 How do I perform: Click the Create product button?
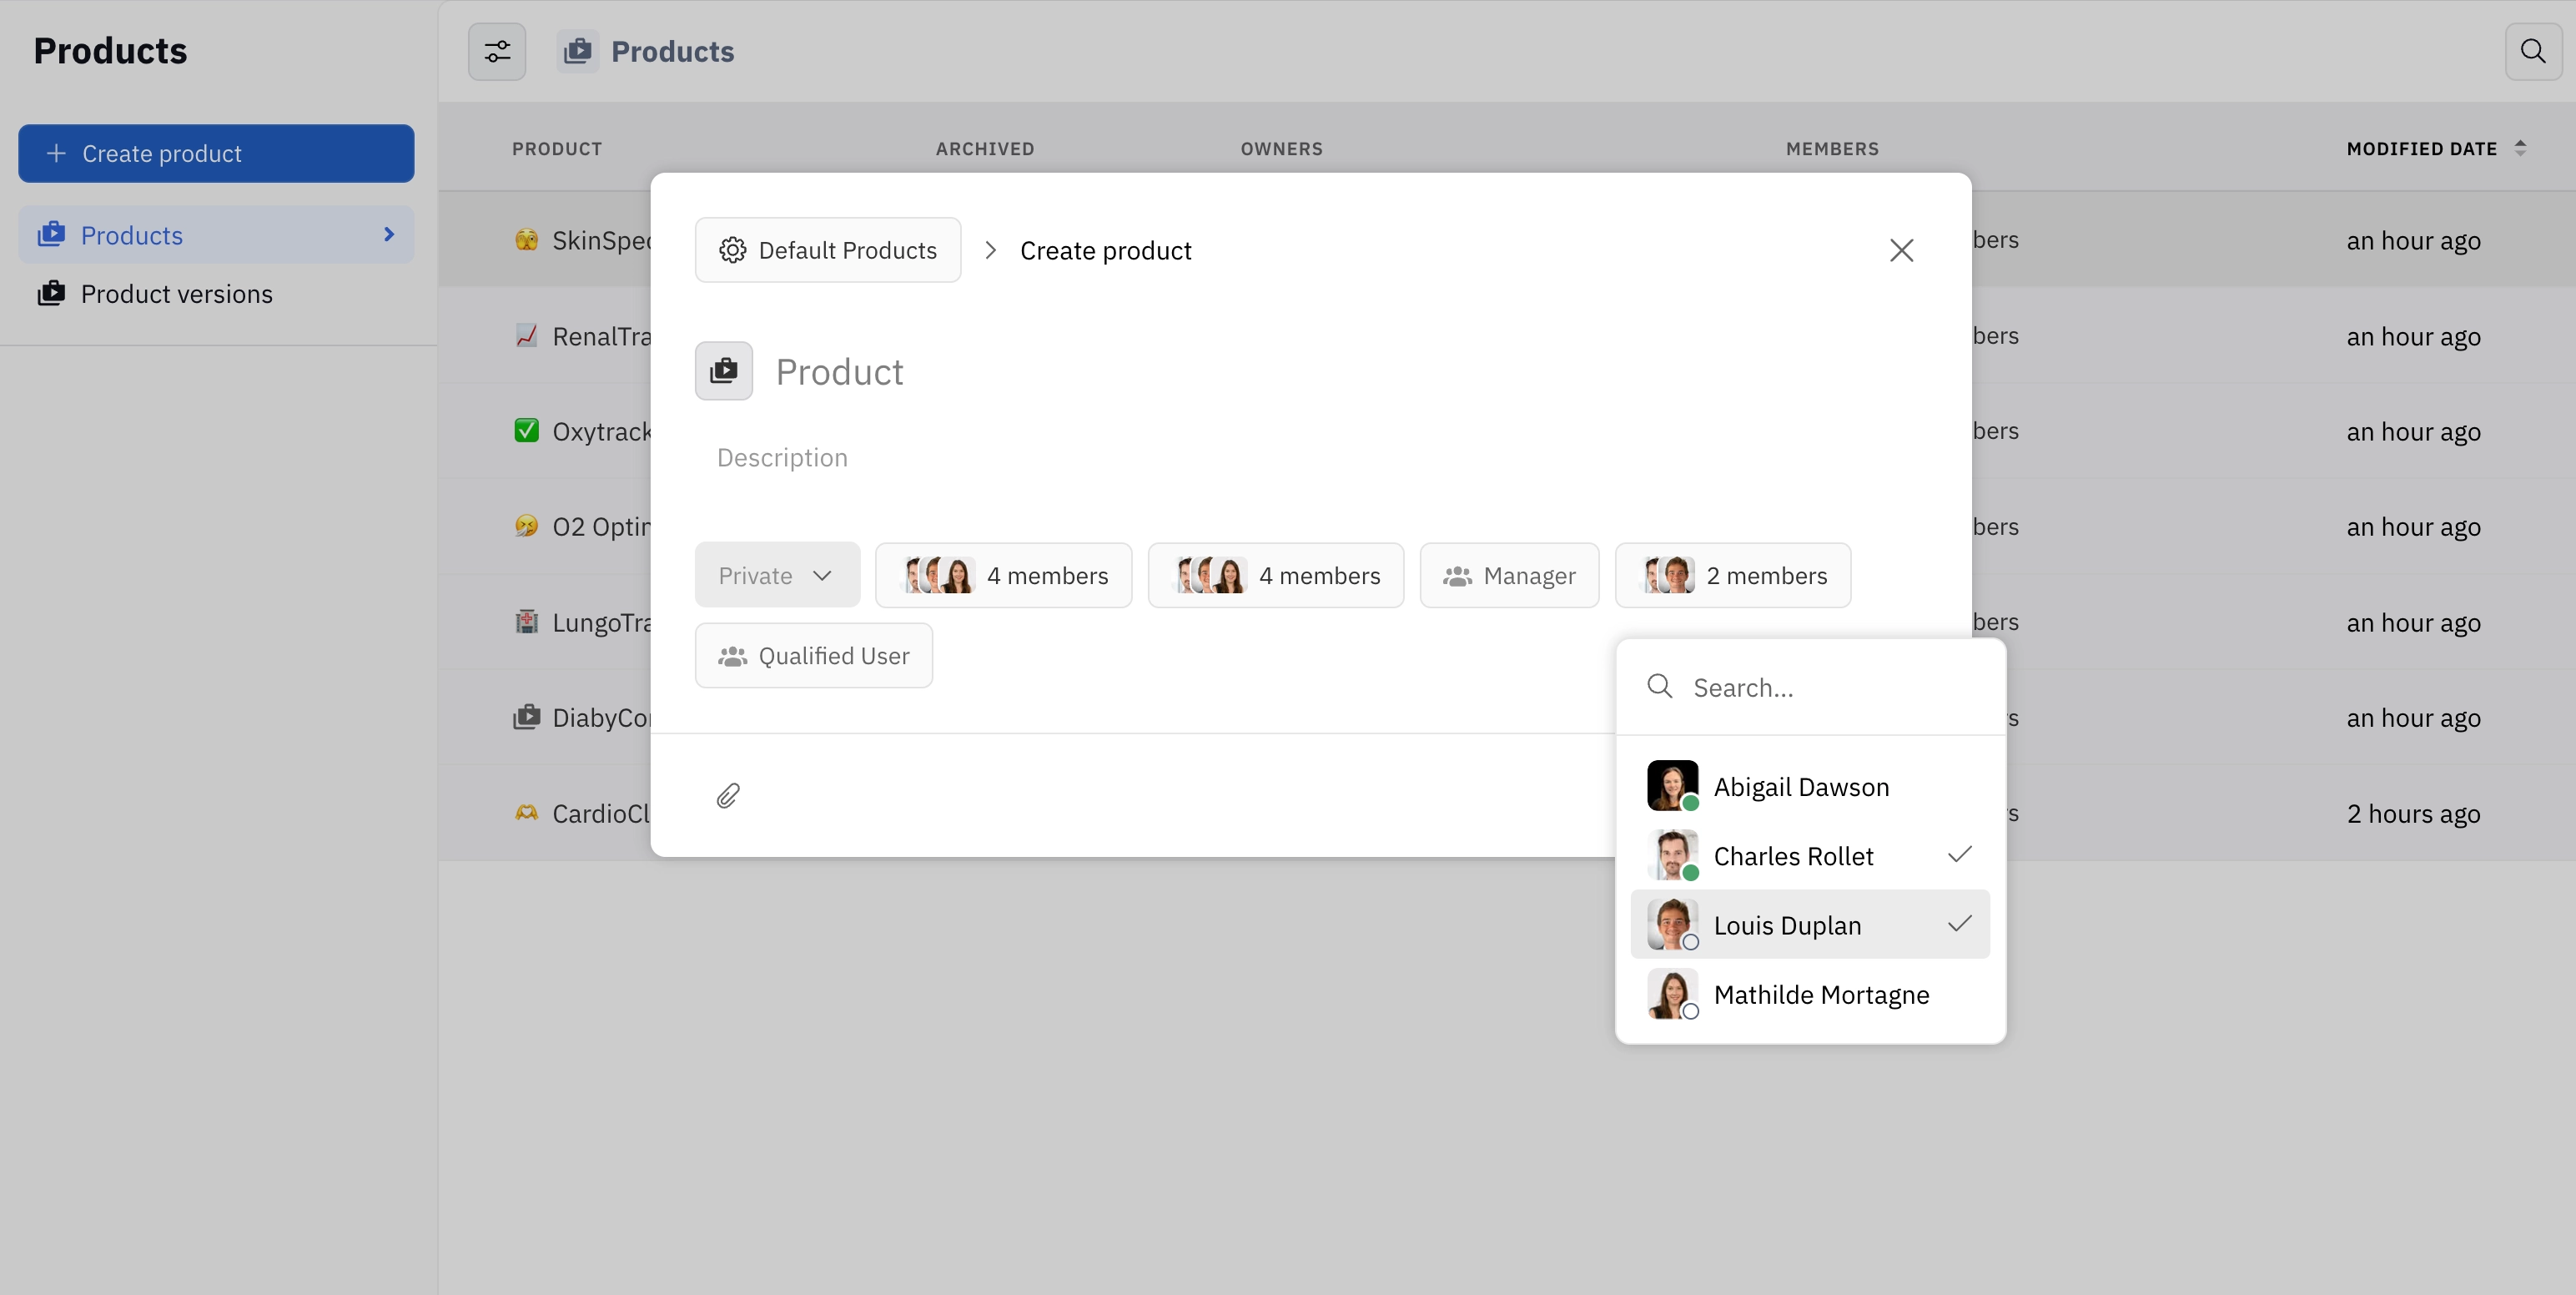tap(215, 153)
